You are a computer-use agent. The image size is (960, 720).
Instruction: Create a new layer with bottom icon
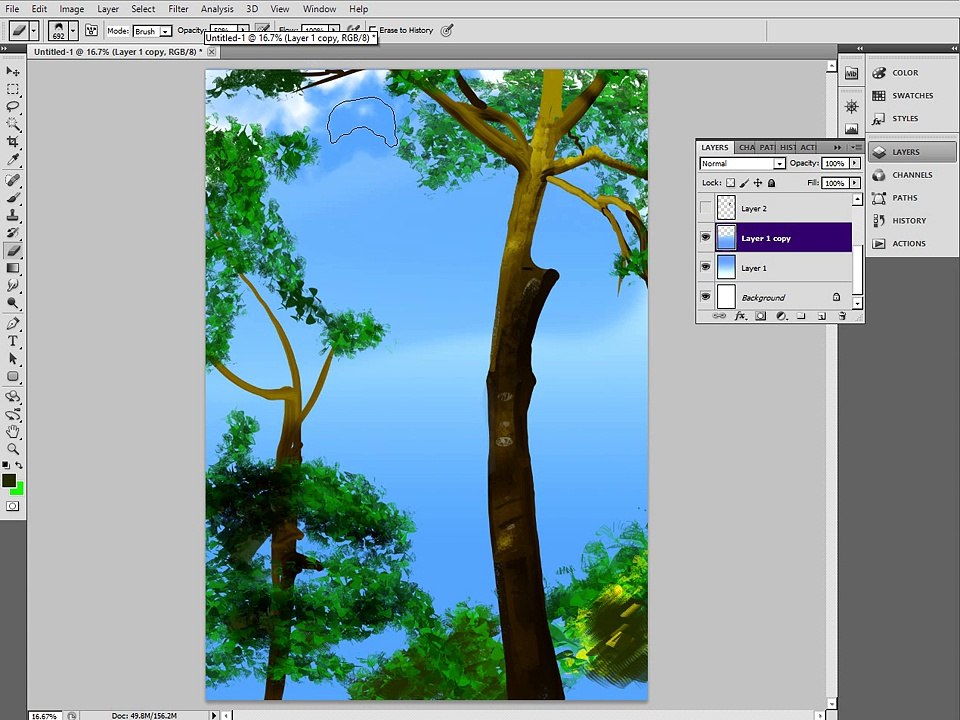(x=822, y=316)
